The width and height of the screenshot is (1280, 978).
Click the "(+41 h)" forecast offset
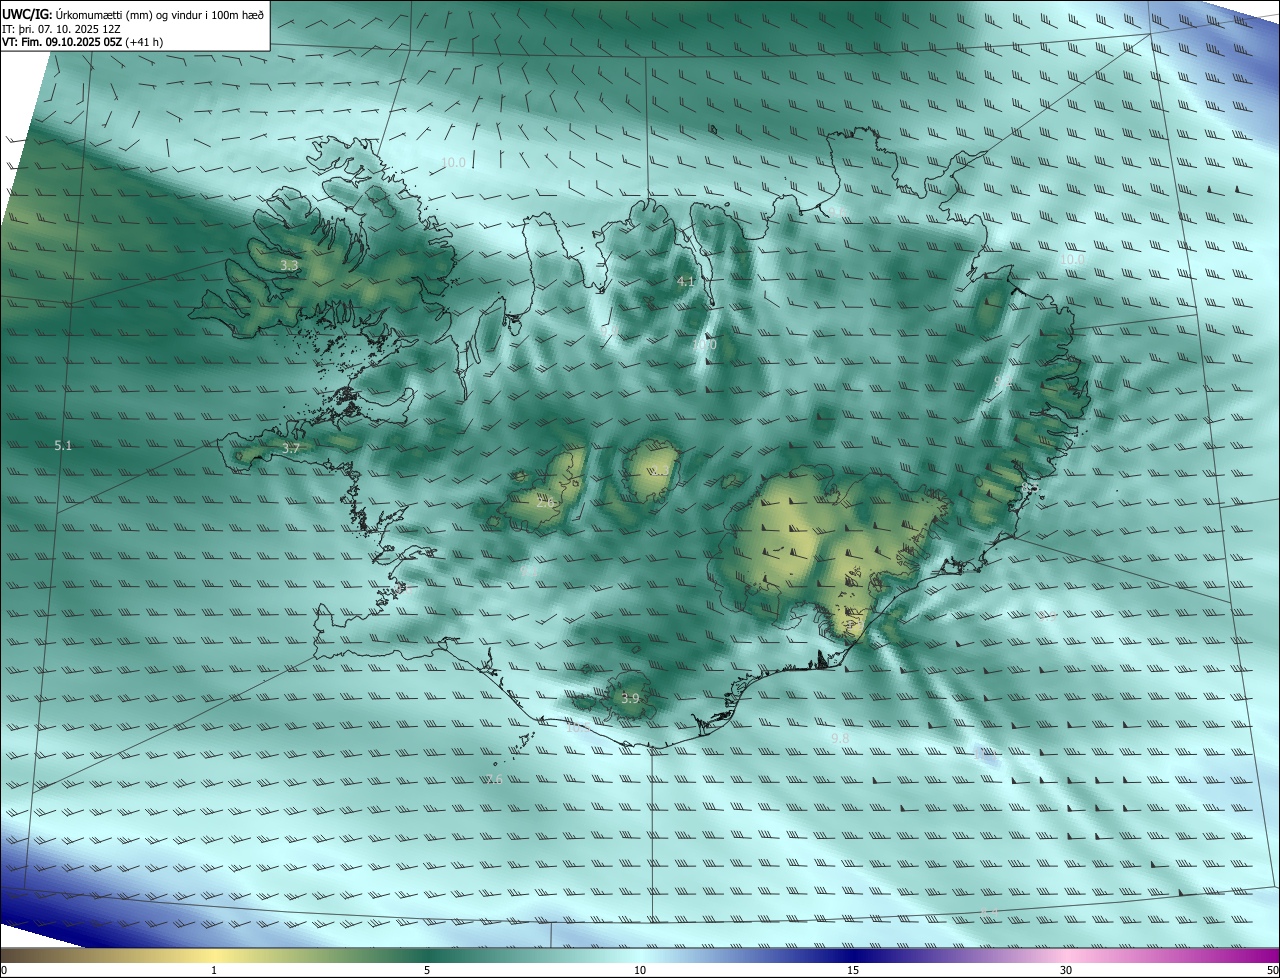tap(144, 42)
